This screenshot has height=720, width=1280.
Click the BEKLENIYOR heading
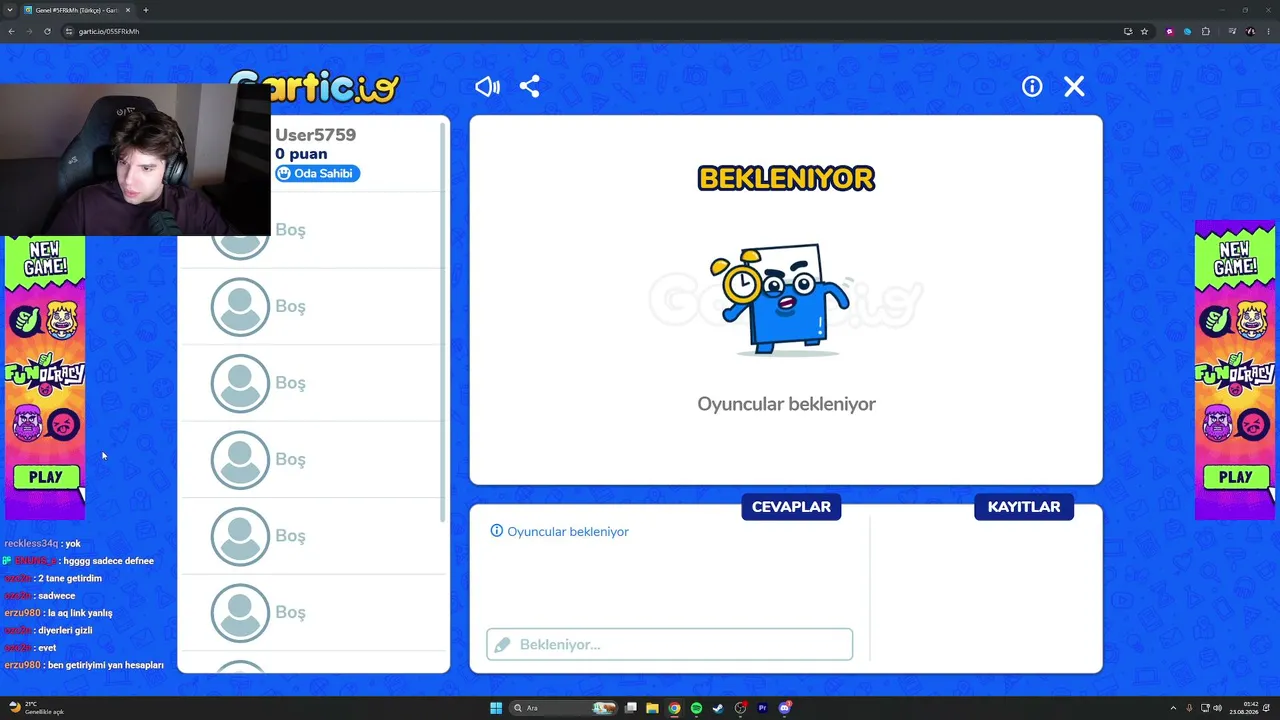point(786,178)
